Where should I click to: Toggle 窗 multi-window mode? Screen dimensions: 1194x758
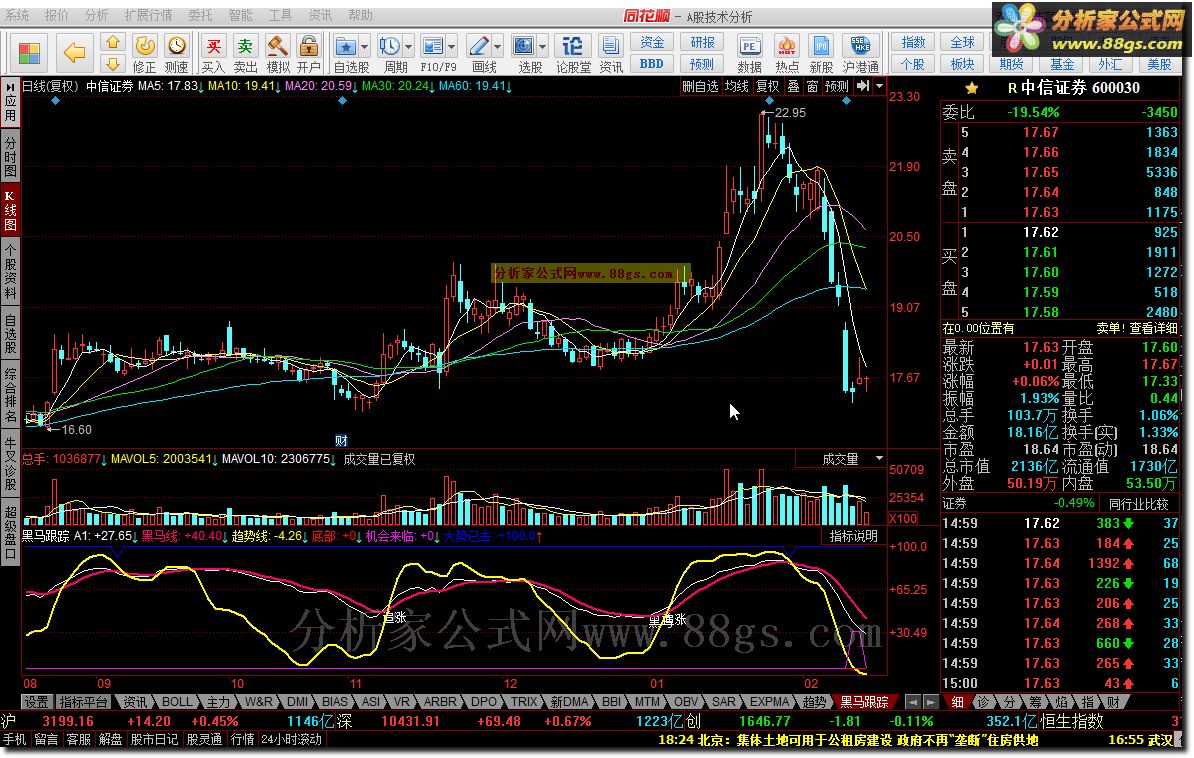pyautogui.click(x=812, y=86)
